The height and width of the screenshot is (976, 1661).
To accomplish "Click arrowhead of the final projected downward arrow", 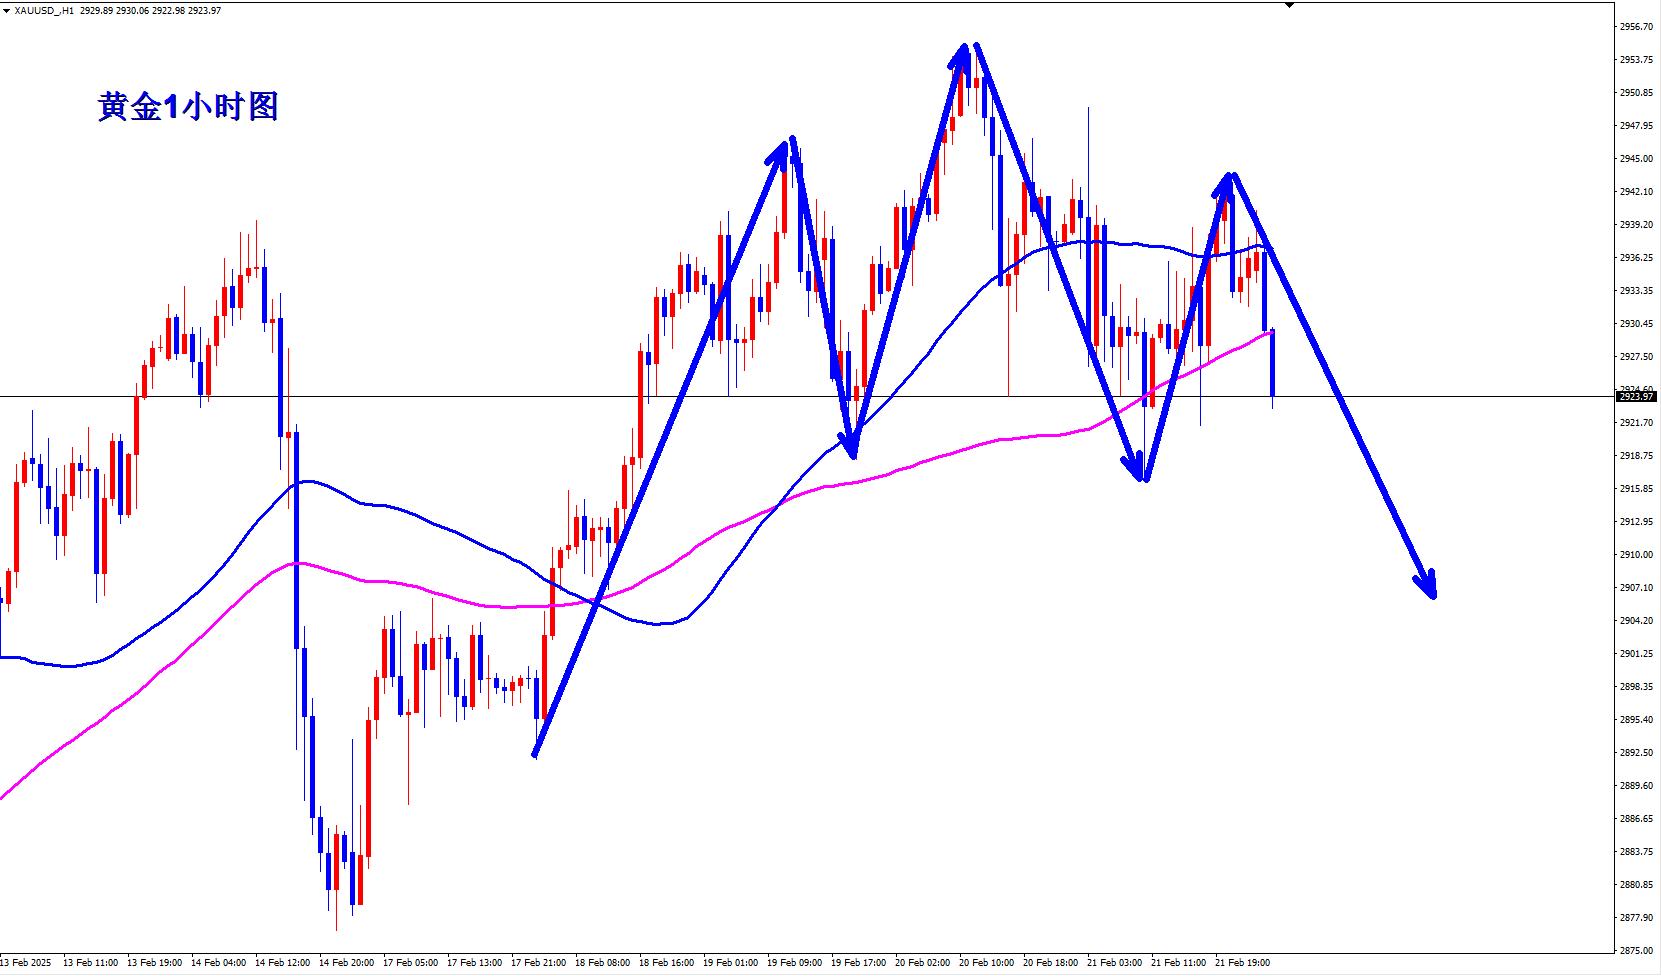I will pyautogui.click(x=1430, y=590).
